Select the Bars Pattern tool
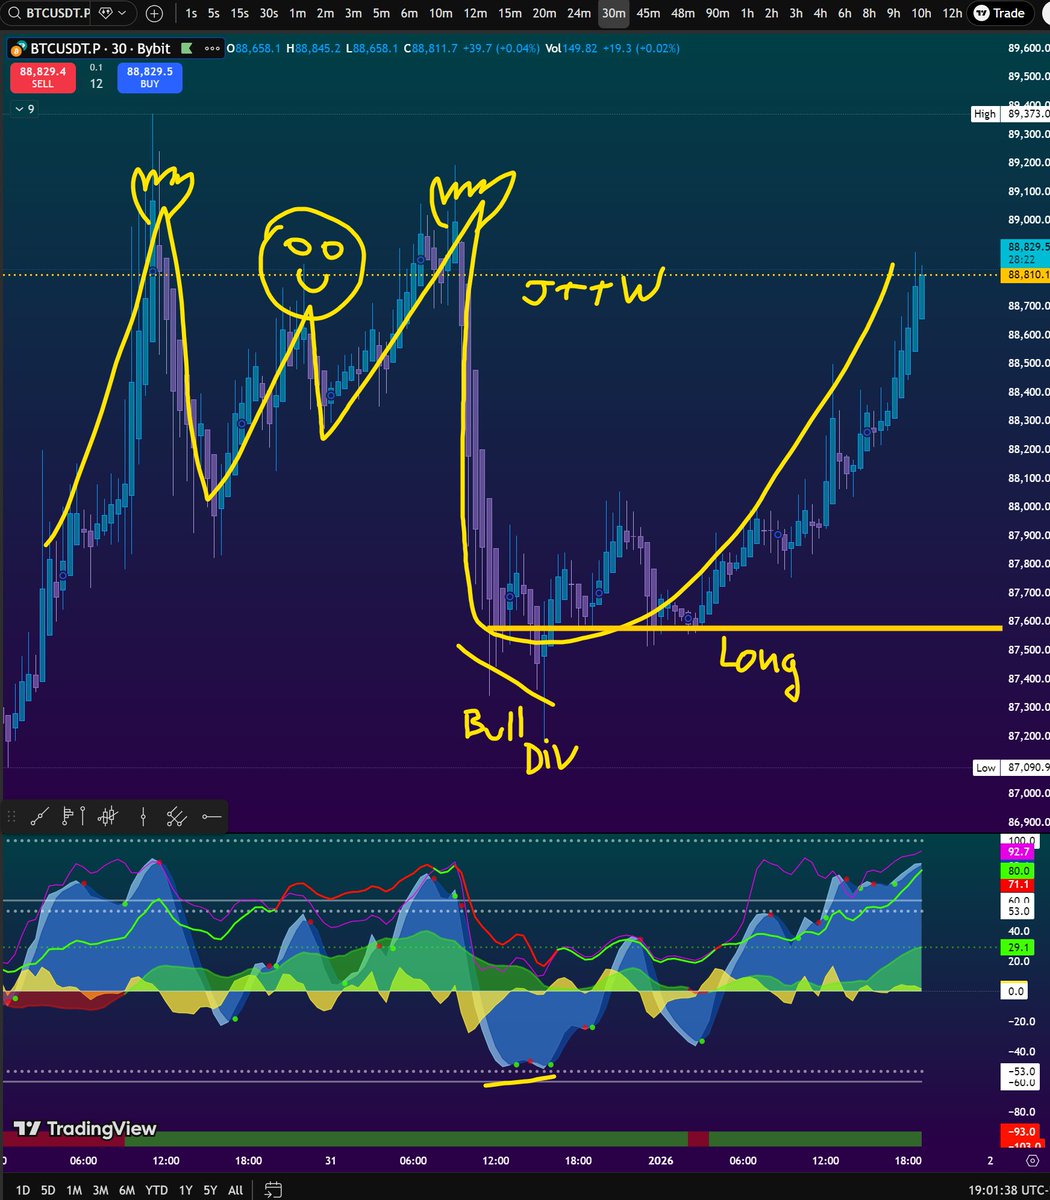The image size is (1050, 1200). (107, 817)
